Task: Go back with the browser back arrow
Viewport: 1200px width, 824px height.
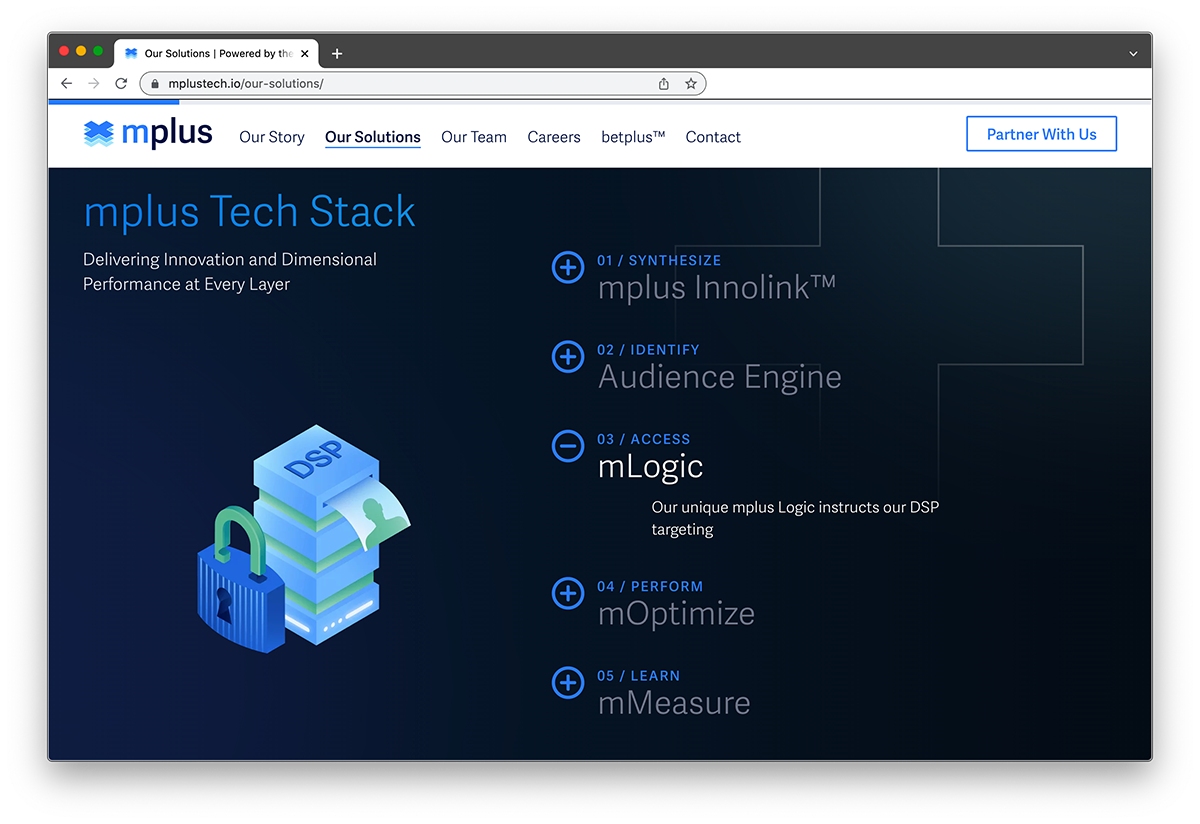Action: (66, 84)
